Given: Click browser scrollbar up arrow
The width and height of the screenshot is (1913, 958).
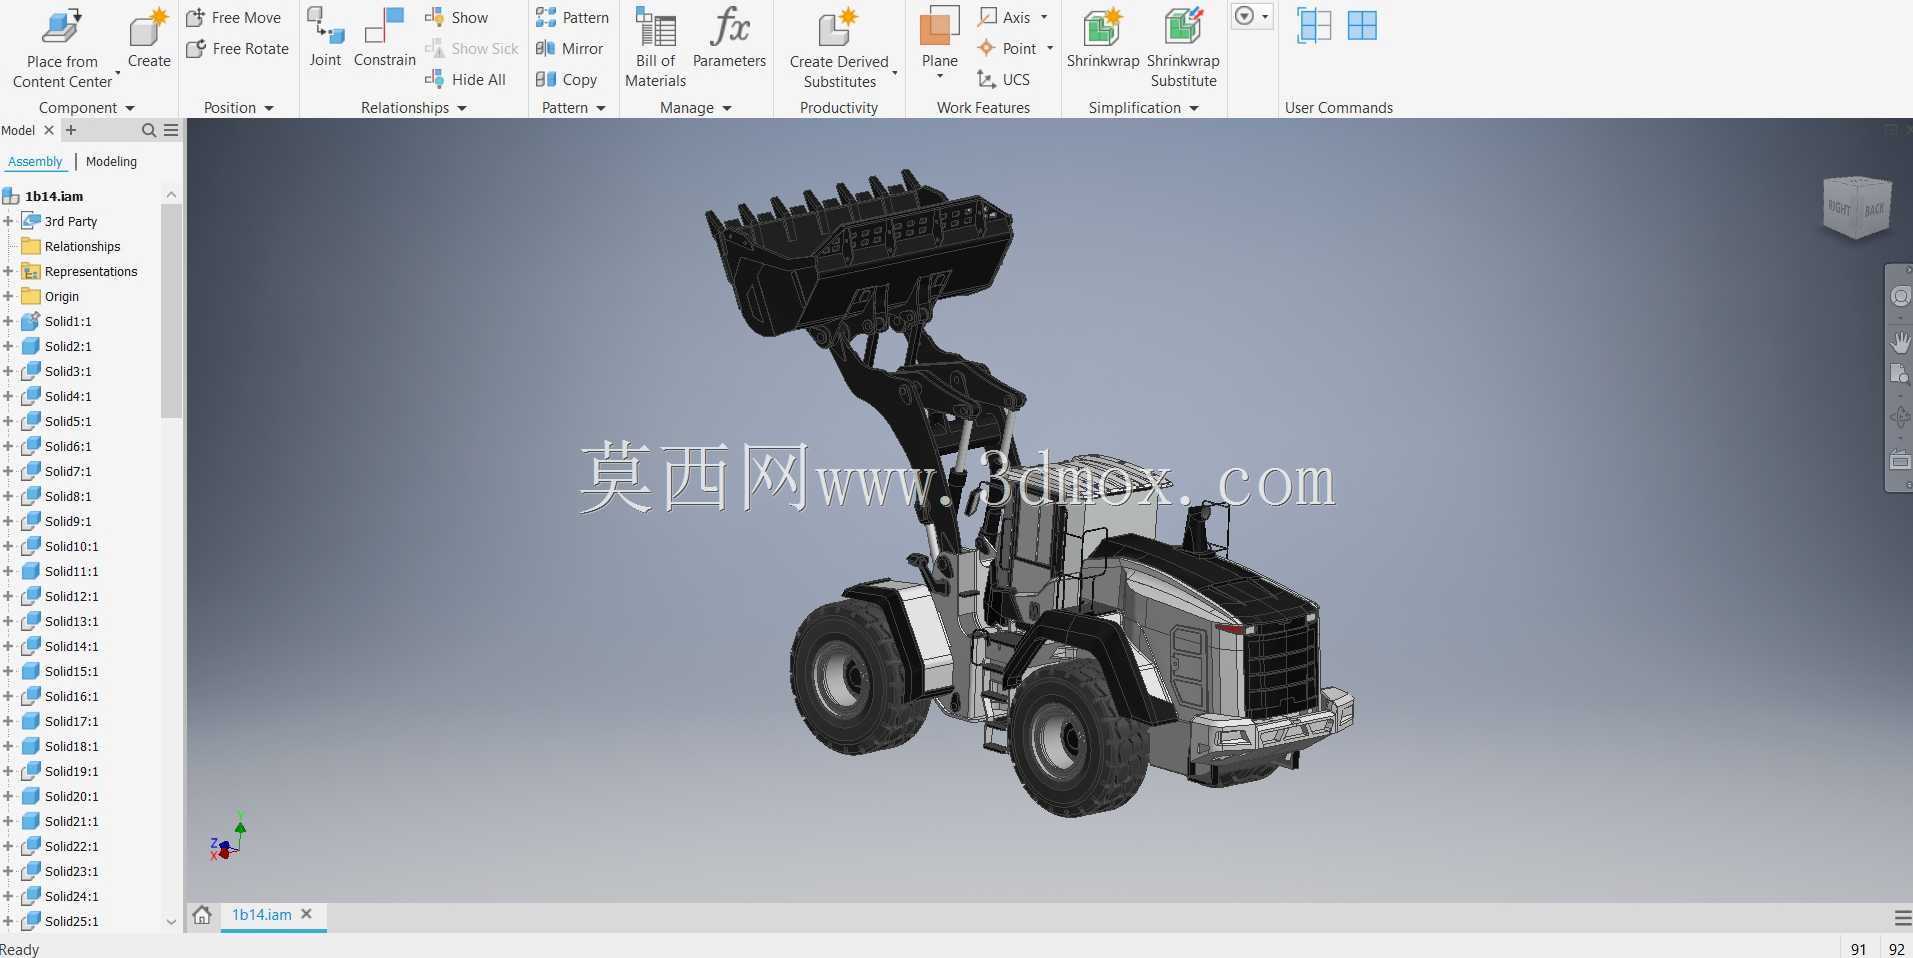Looking at the screenshot, I should click(171, 195).
